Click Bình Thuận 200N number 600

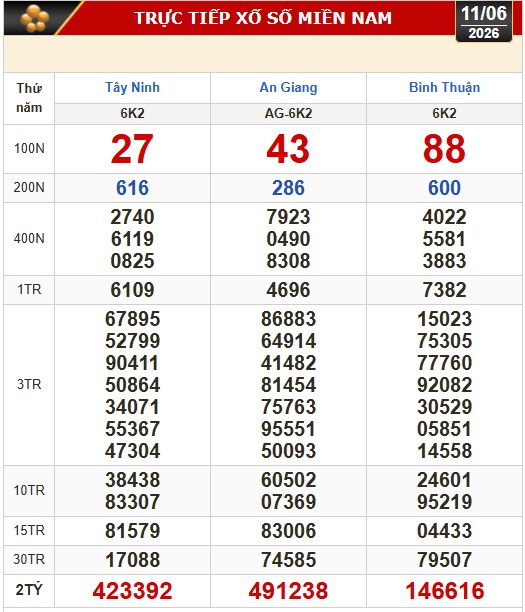click(x=445, y=188)
